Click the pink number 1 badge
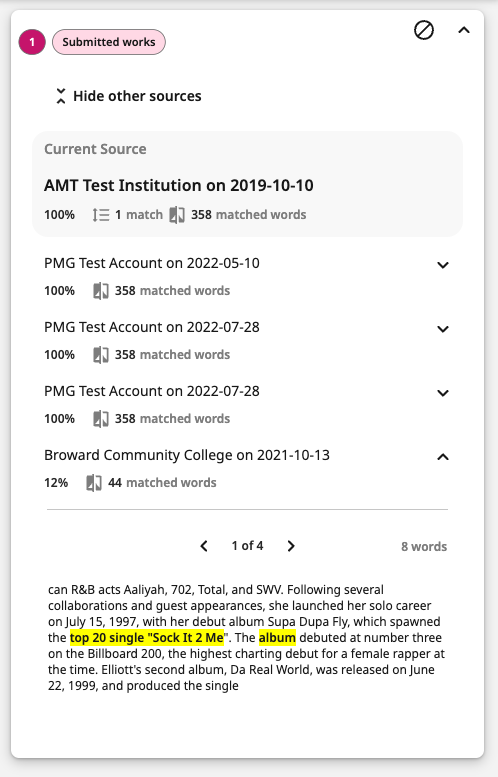 (32, 42)
